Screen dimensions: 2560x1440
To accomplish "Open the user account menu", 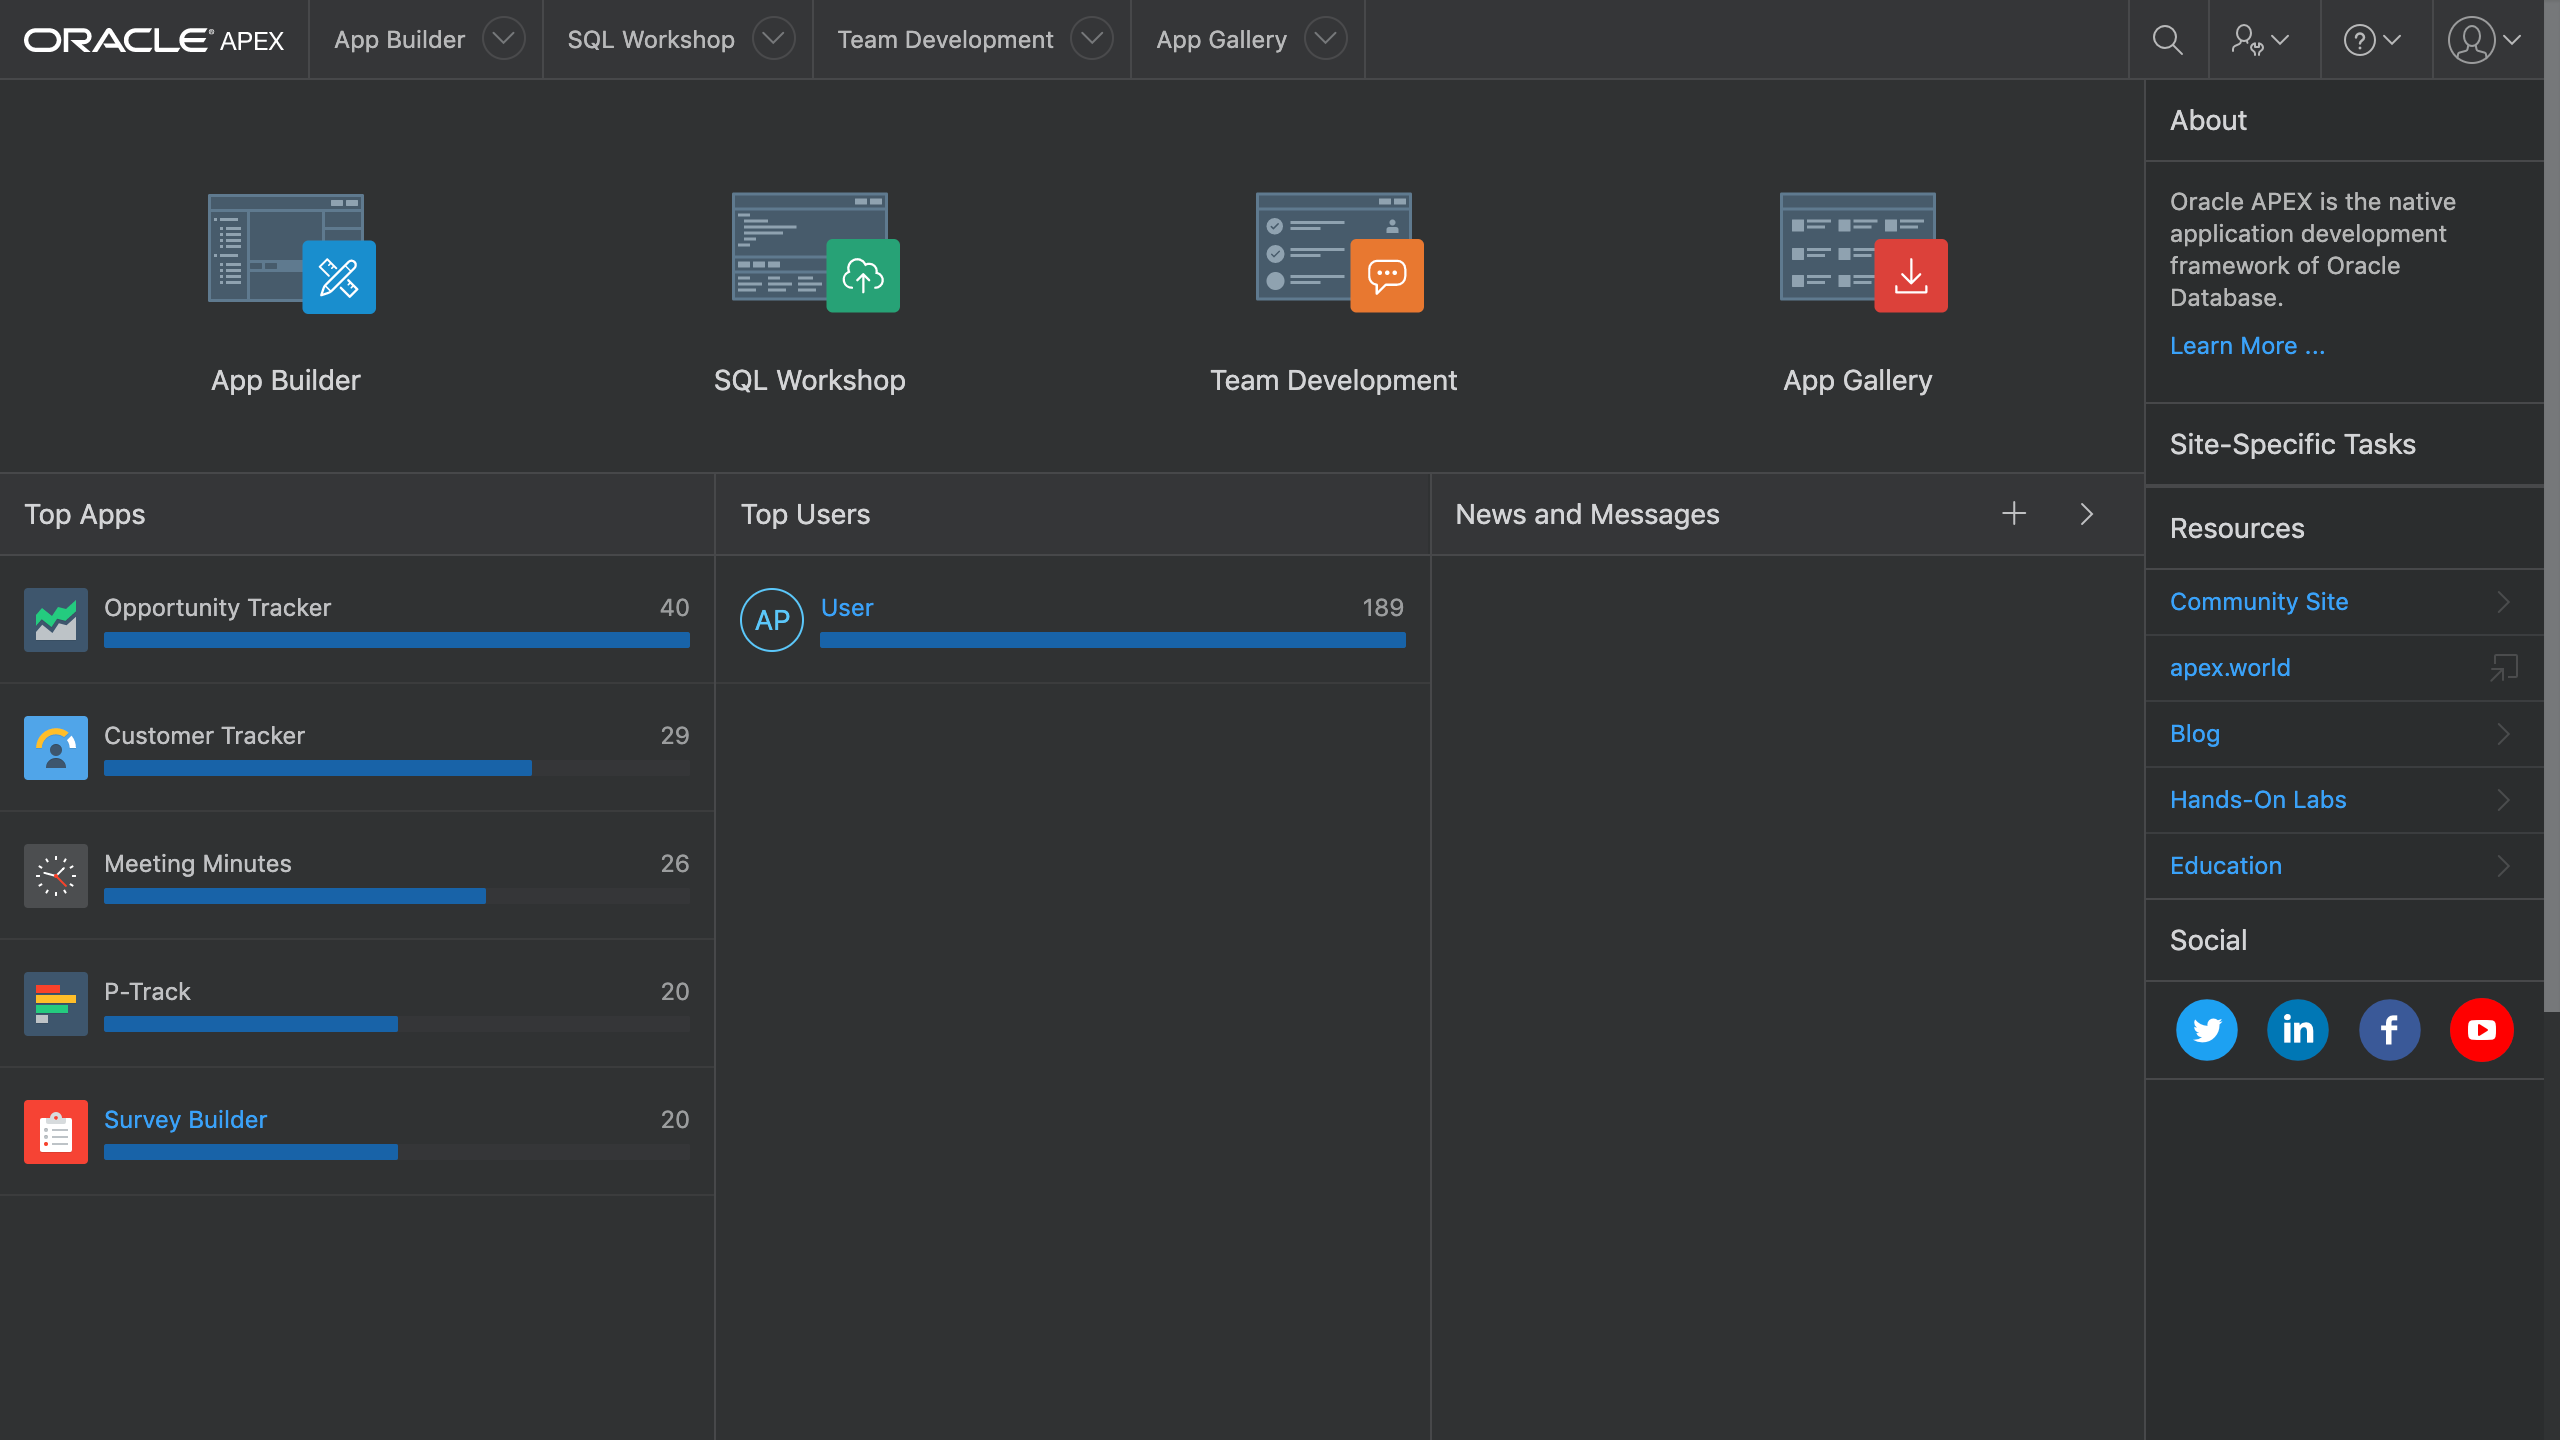I will pyautogui.click(x=2483, y=40).
